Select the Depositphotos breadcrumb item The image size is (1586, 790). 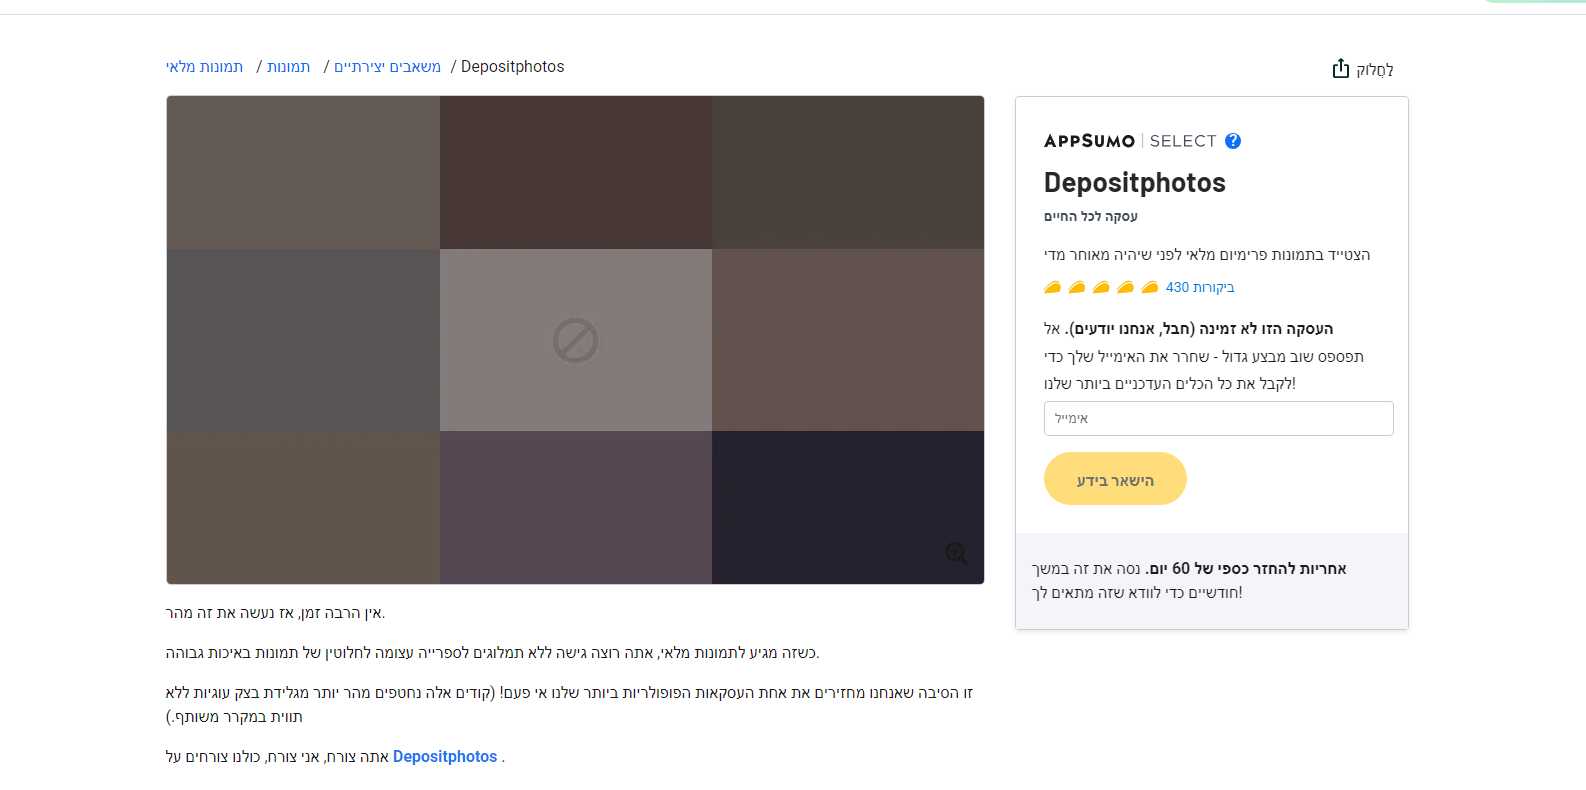[x=512, y=67]
